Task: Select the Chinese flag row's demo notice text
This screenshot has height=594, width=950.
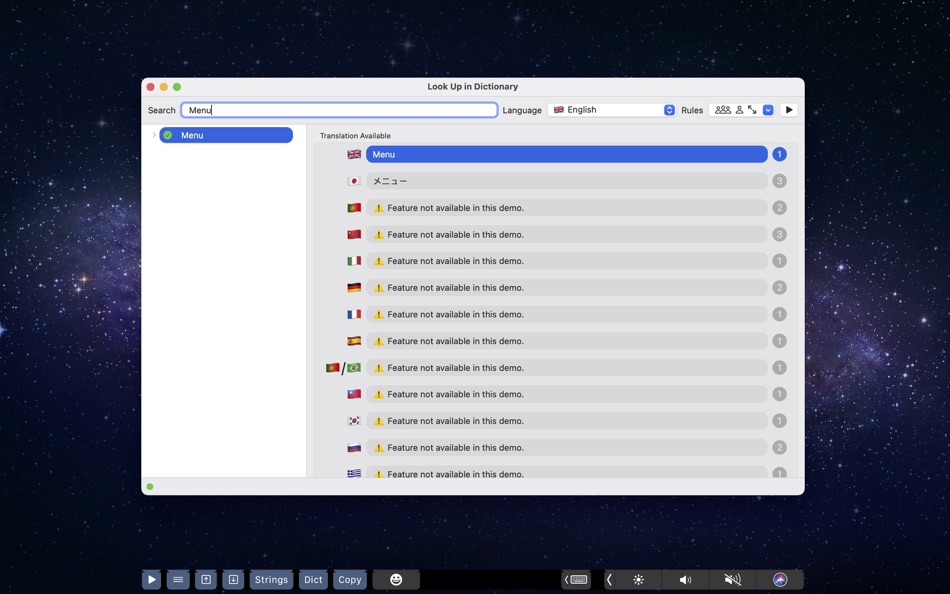Action: click(x=456, y=235)
